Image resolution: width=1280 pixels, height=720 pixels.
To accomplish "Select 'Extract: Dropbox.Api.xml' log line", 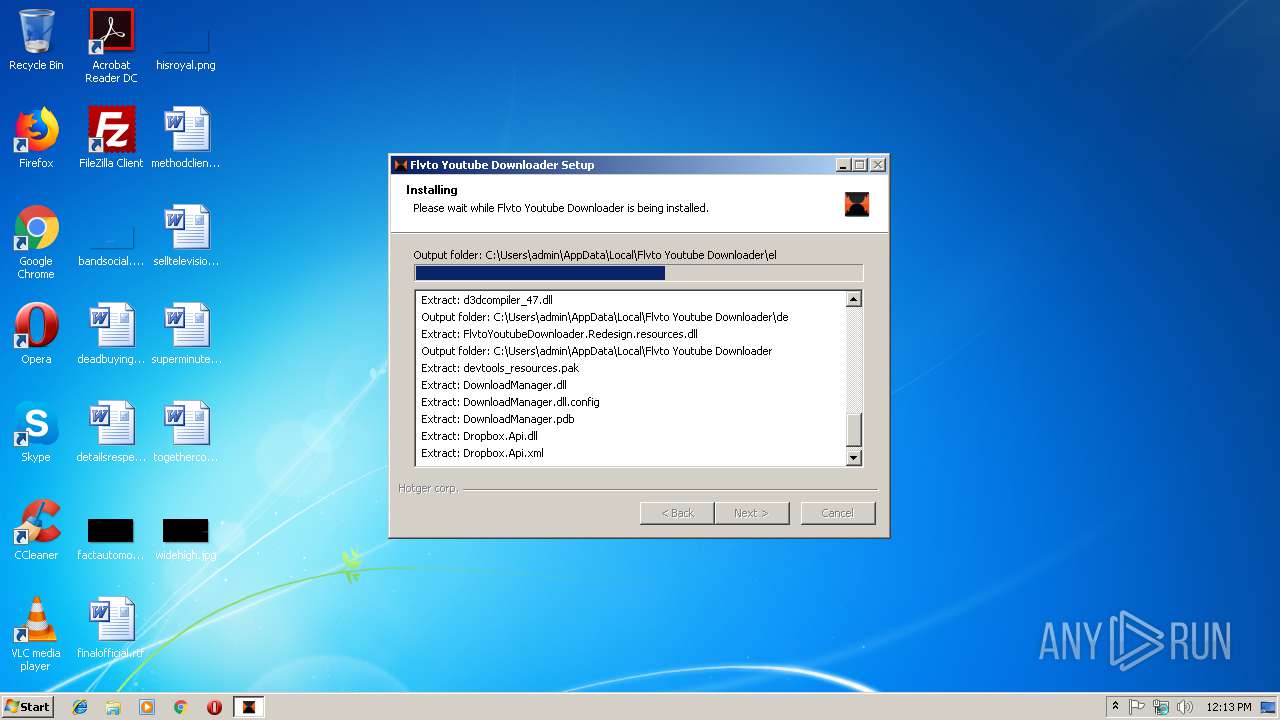I will [x=482, y=453].
